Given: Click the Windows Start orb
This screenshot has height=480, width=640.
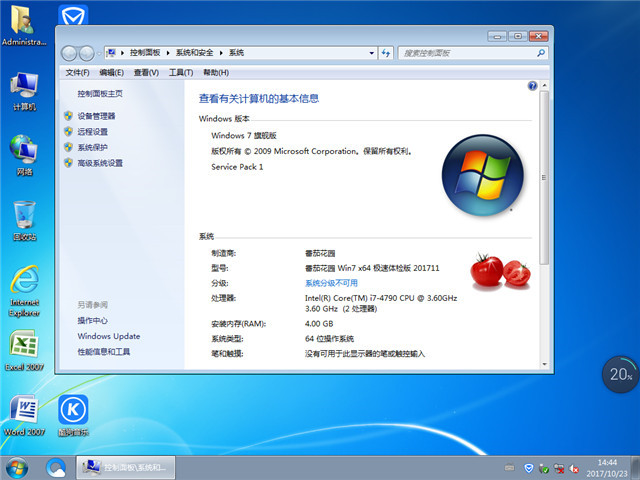Looking at the screenshot, I should click(x=17, y=468).
